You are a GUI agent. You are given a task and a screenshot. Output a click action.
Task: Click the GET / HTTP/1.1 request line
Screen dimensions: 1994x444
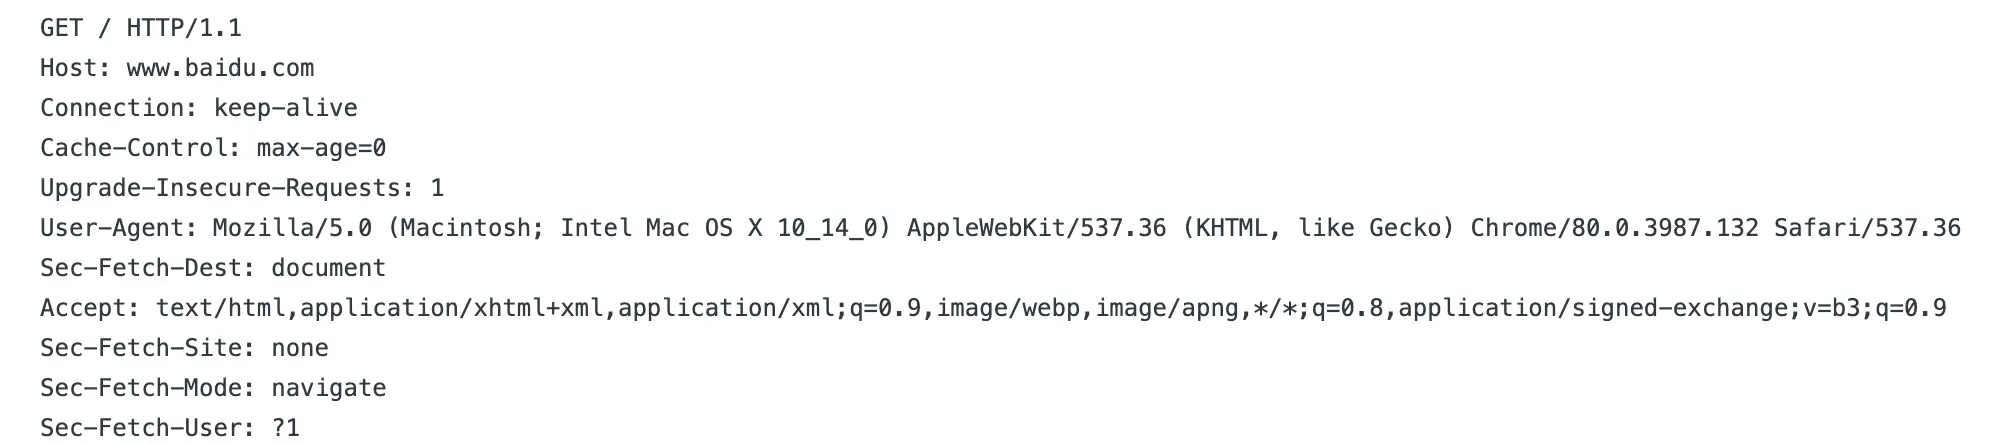pos(141,28)
